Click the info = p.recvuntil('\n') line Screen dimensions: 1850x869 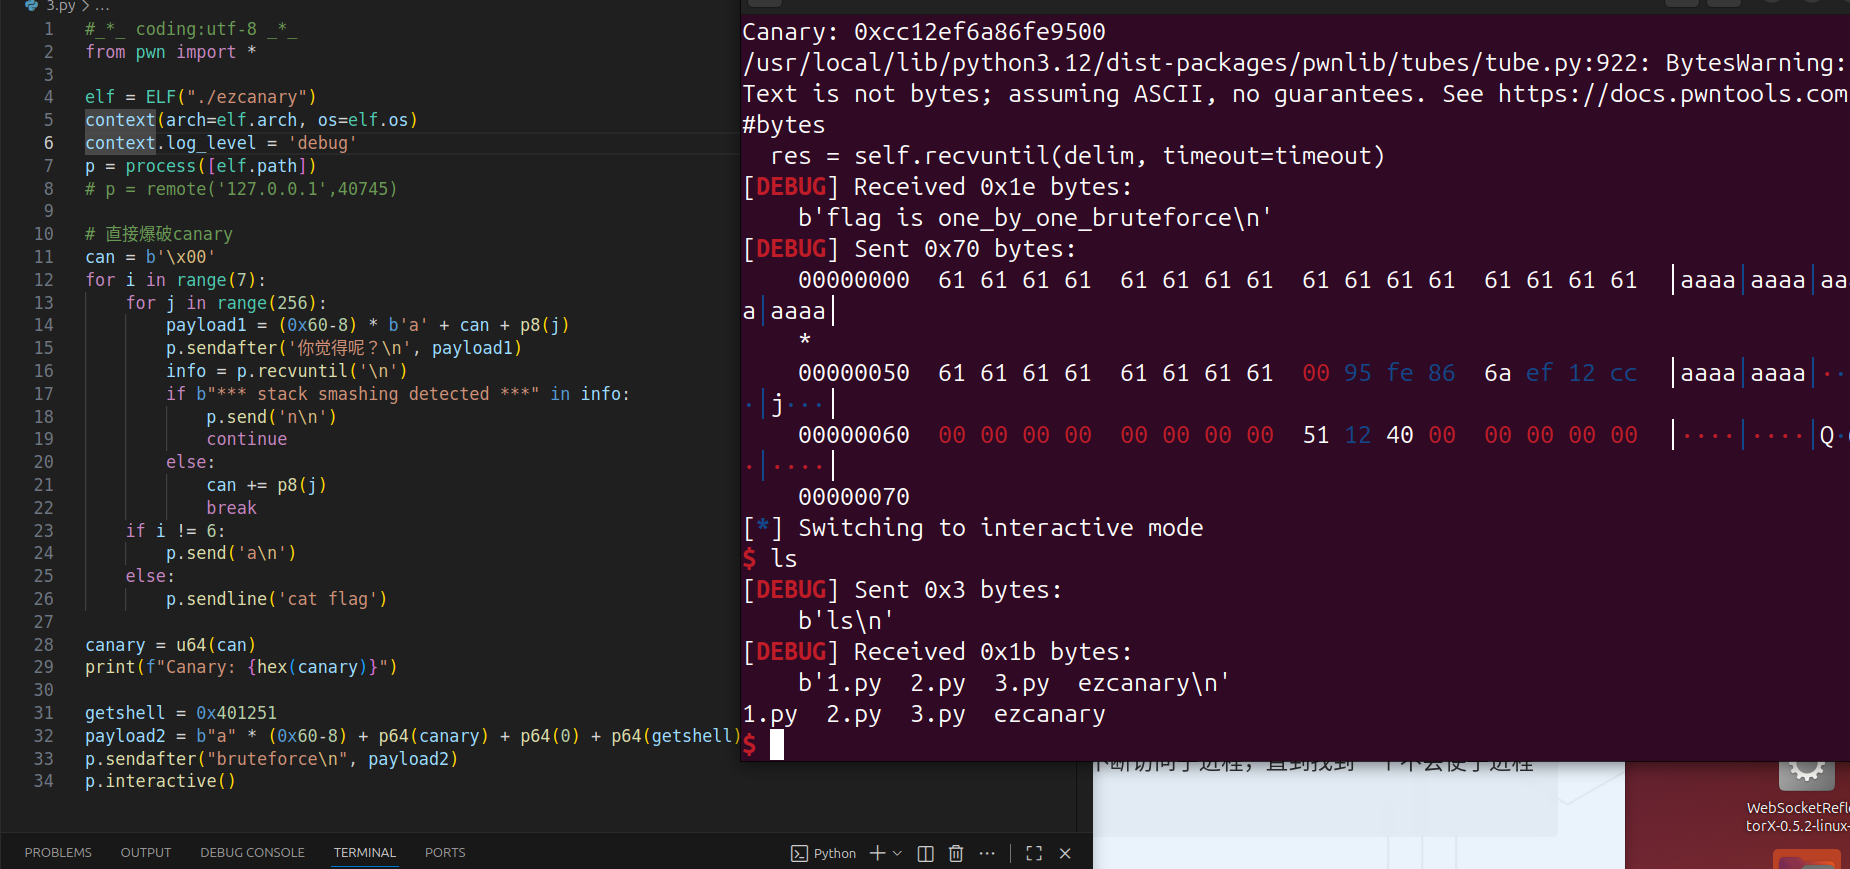click(x=286, y=371)
